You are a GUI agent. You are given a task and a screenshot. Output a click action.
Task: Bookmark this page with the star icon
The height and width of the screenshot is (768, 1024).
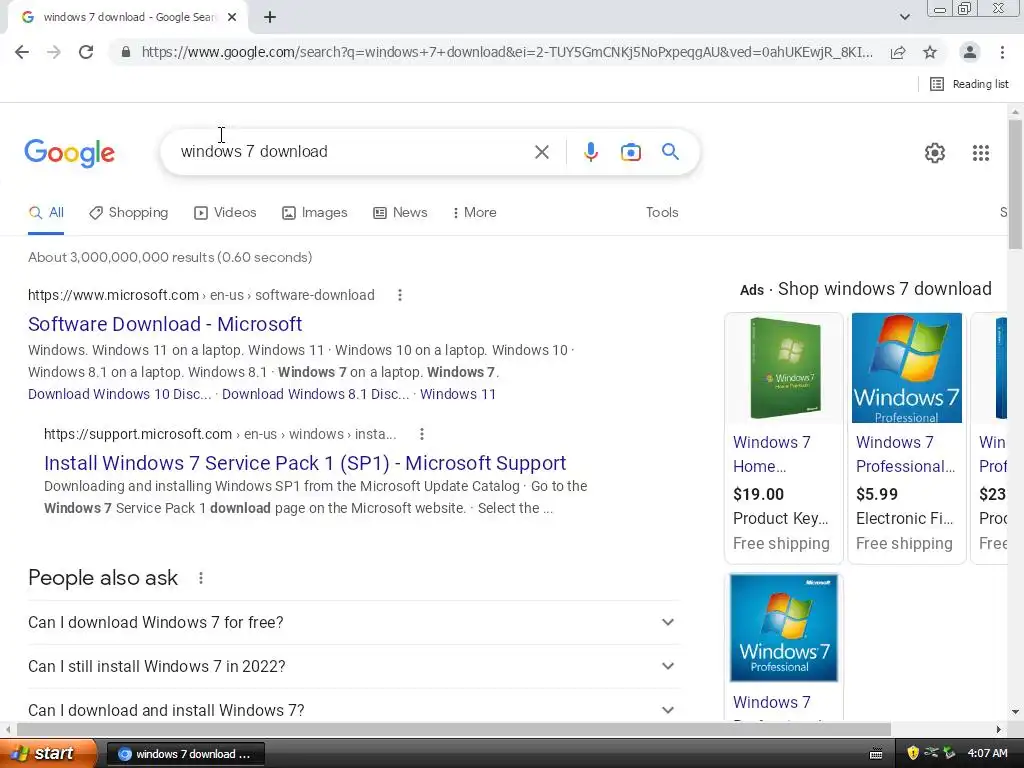pos(930,52)
